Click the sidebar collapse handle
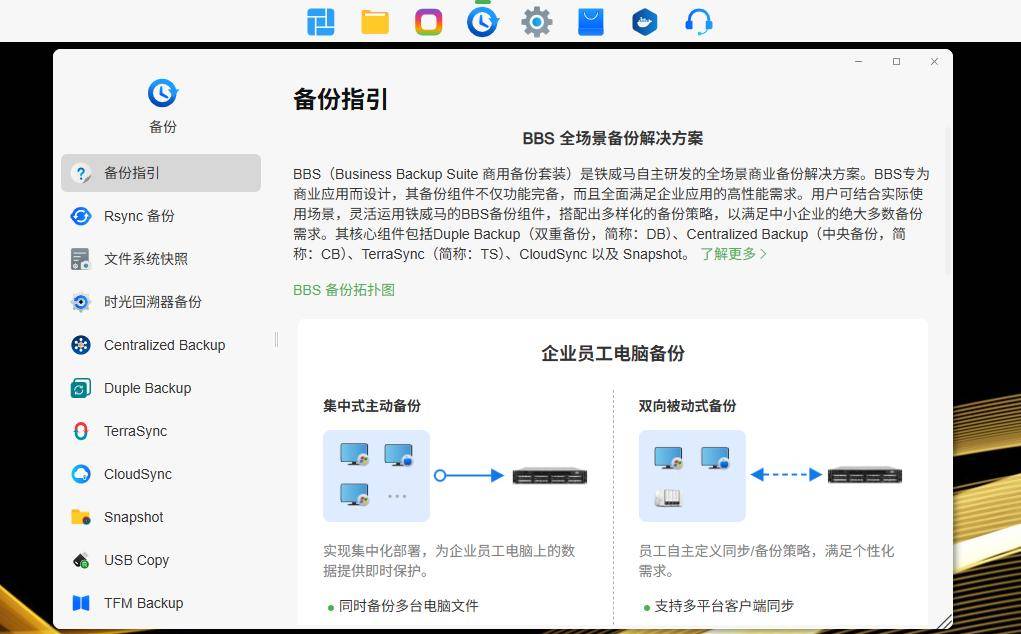Image resolution: width=1021 pixels, height=634 pixels. click(x=277, y=339)
